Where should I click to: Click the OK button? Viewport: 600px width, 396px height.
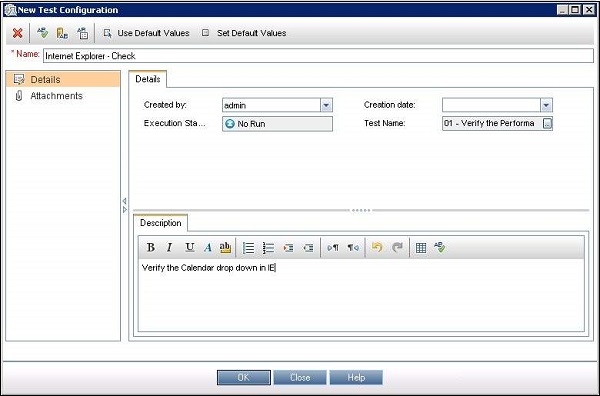coord(244,377)
